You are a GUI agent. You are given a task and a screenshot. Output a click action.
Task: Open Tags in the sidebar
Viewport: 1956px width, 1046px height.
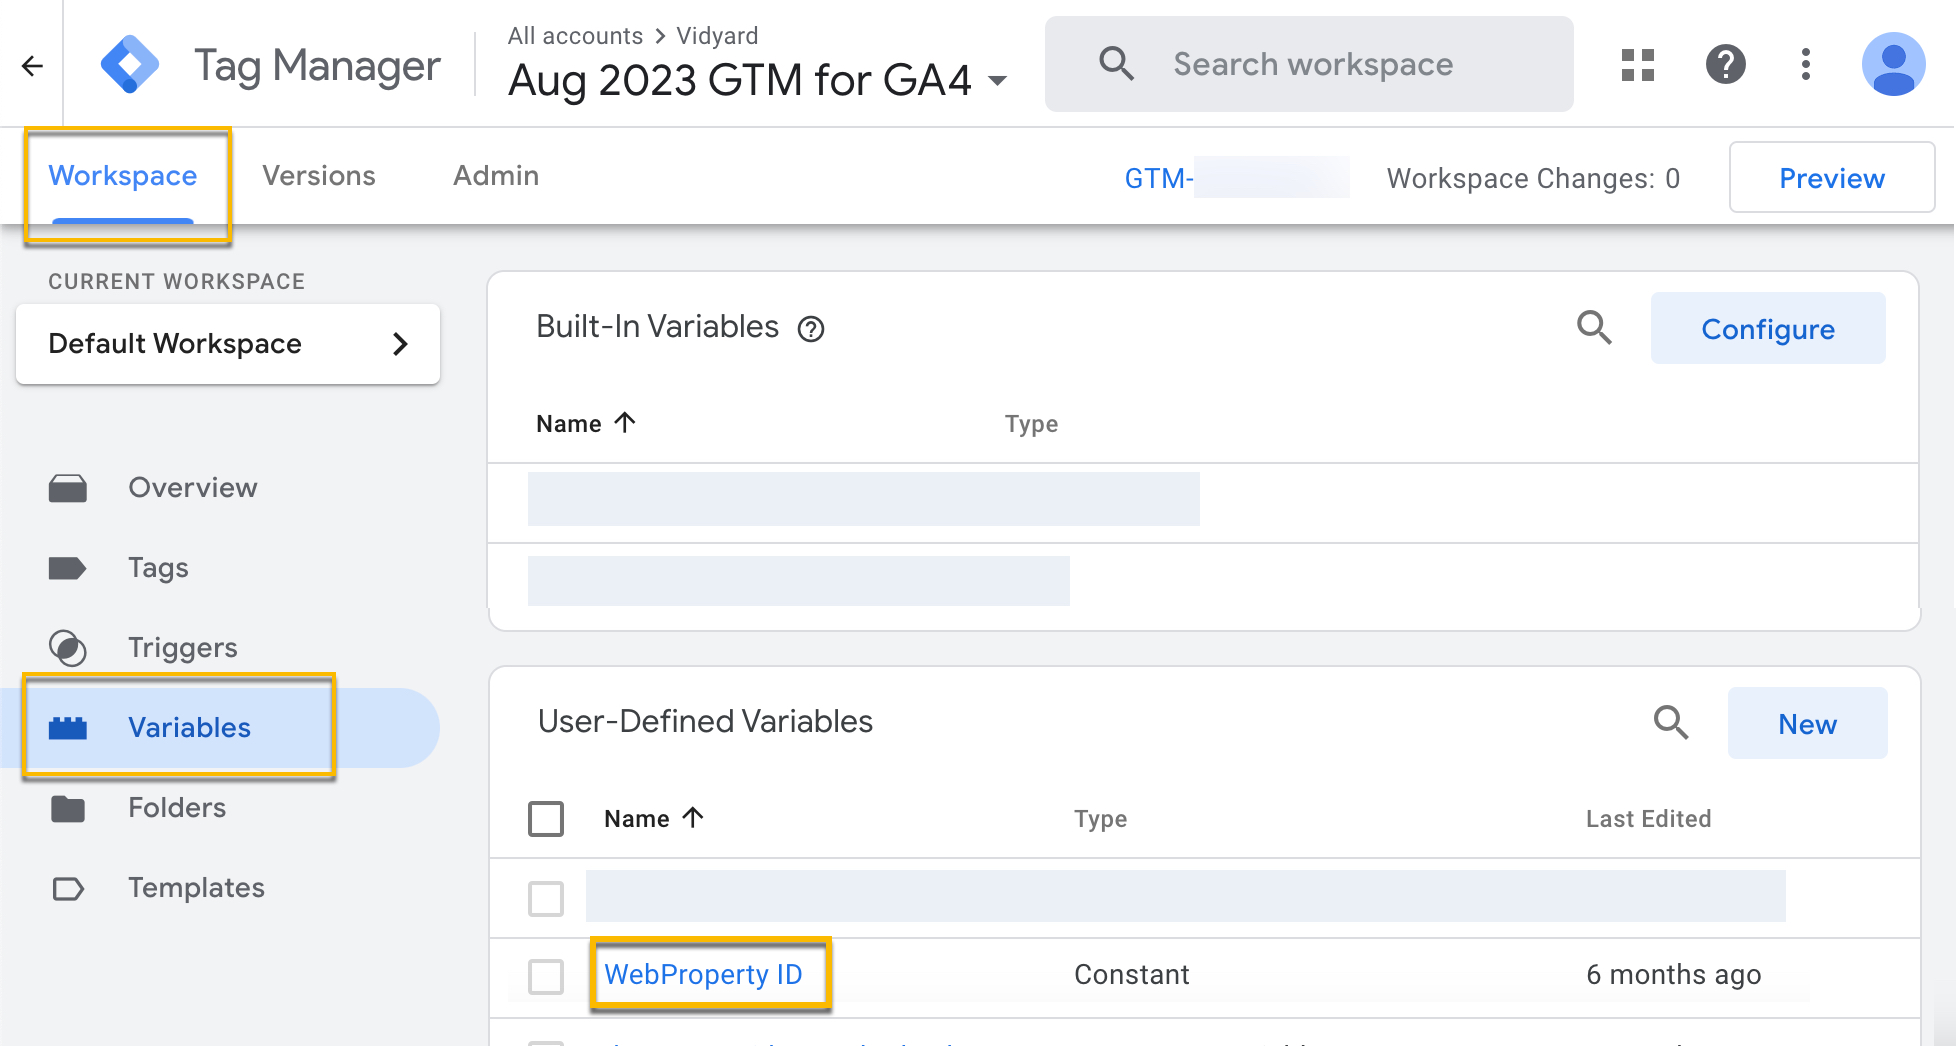pos(158,568)
